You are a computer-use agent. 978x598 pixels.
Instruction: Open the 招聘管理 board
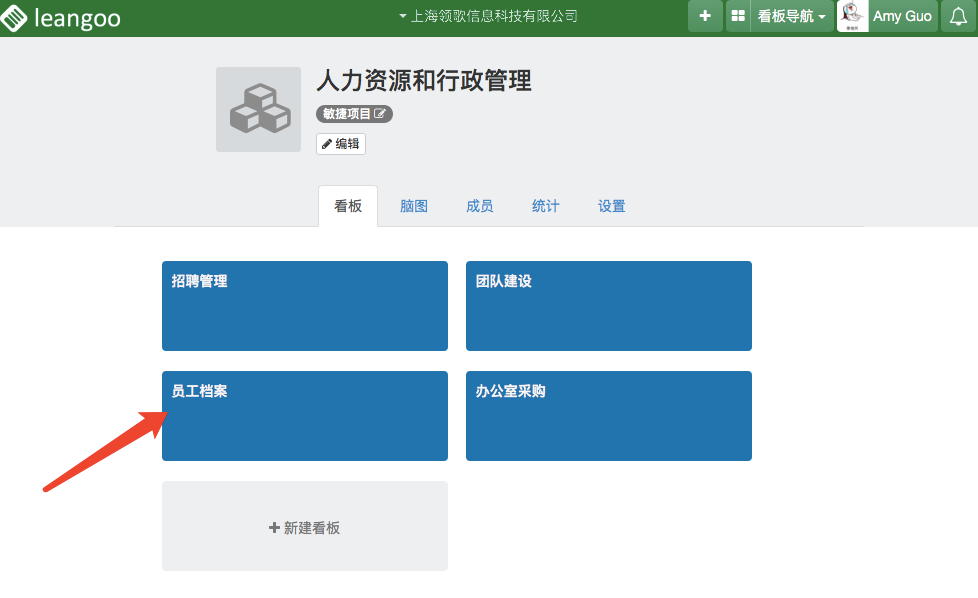(x=305, y=306)
